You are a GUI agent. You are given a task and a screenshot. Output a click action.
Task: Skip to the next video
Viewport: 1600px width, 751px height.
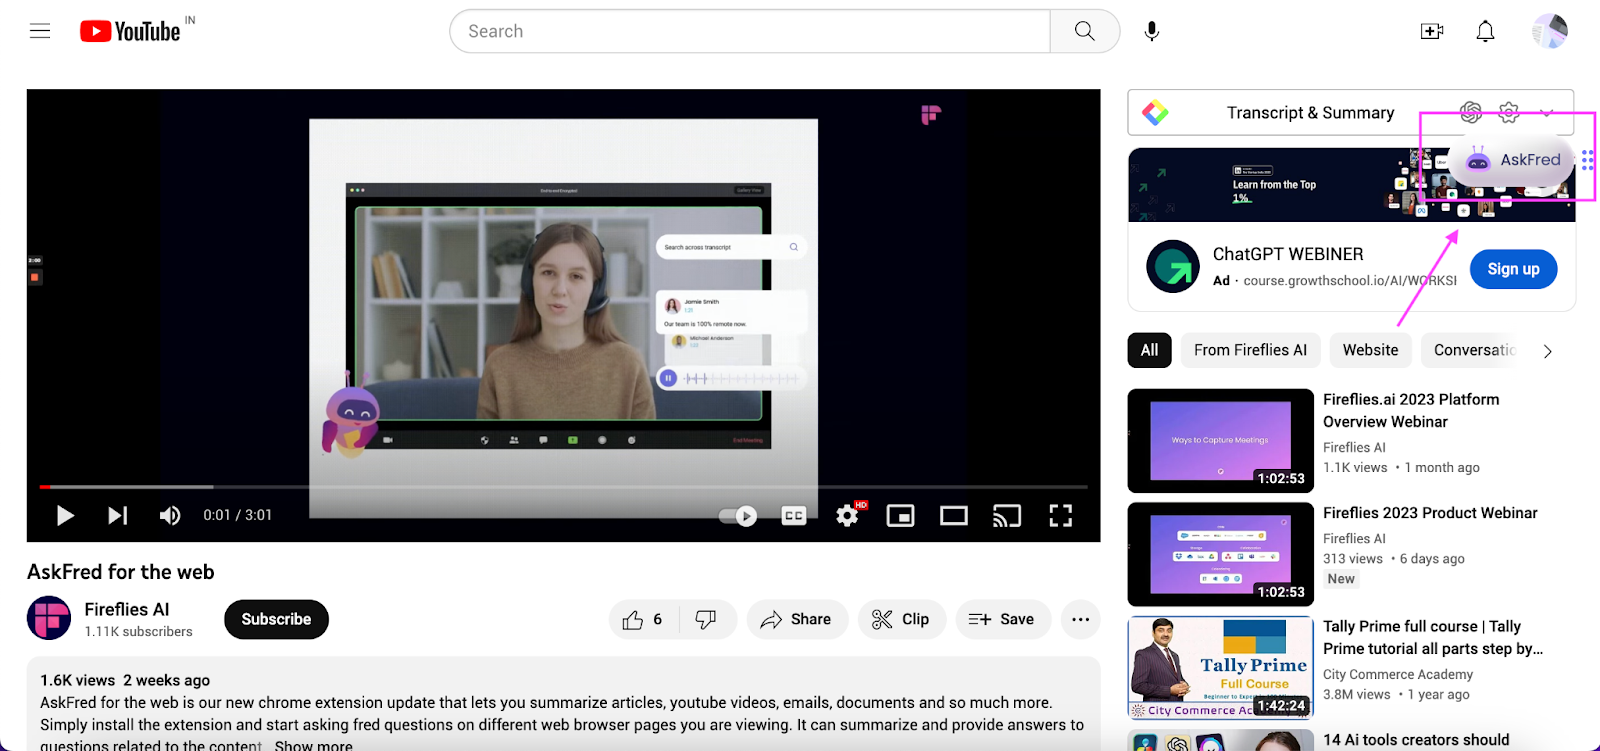pos(118,515)
